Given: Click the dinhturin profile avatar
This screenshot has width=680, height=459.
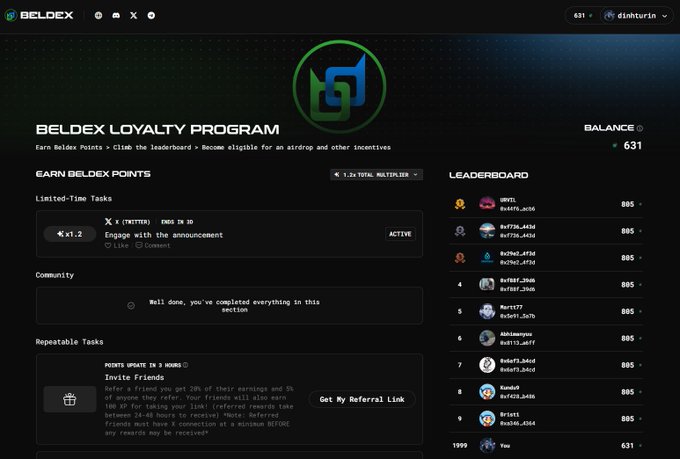Looking at the screenshot, I should pyautogui.click(x=609, y=16).
